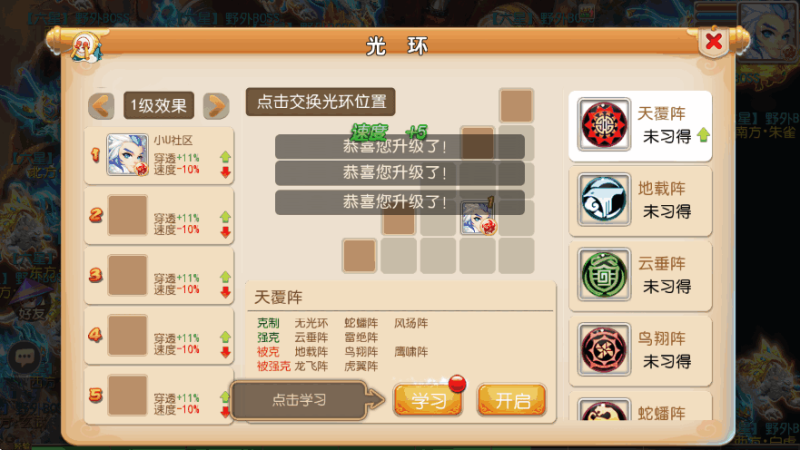Close the 光环 window with the red X
The image size is (800, 450).
713,41
